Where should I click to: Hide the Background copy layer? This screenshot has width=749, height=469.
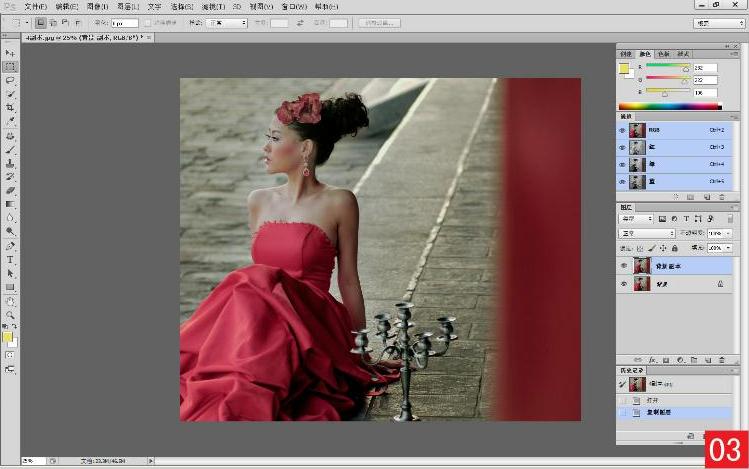pyautogui.click(x=623, y=266)
